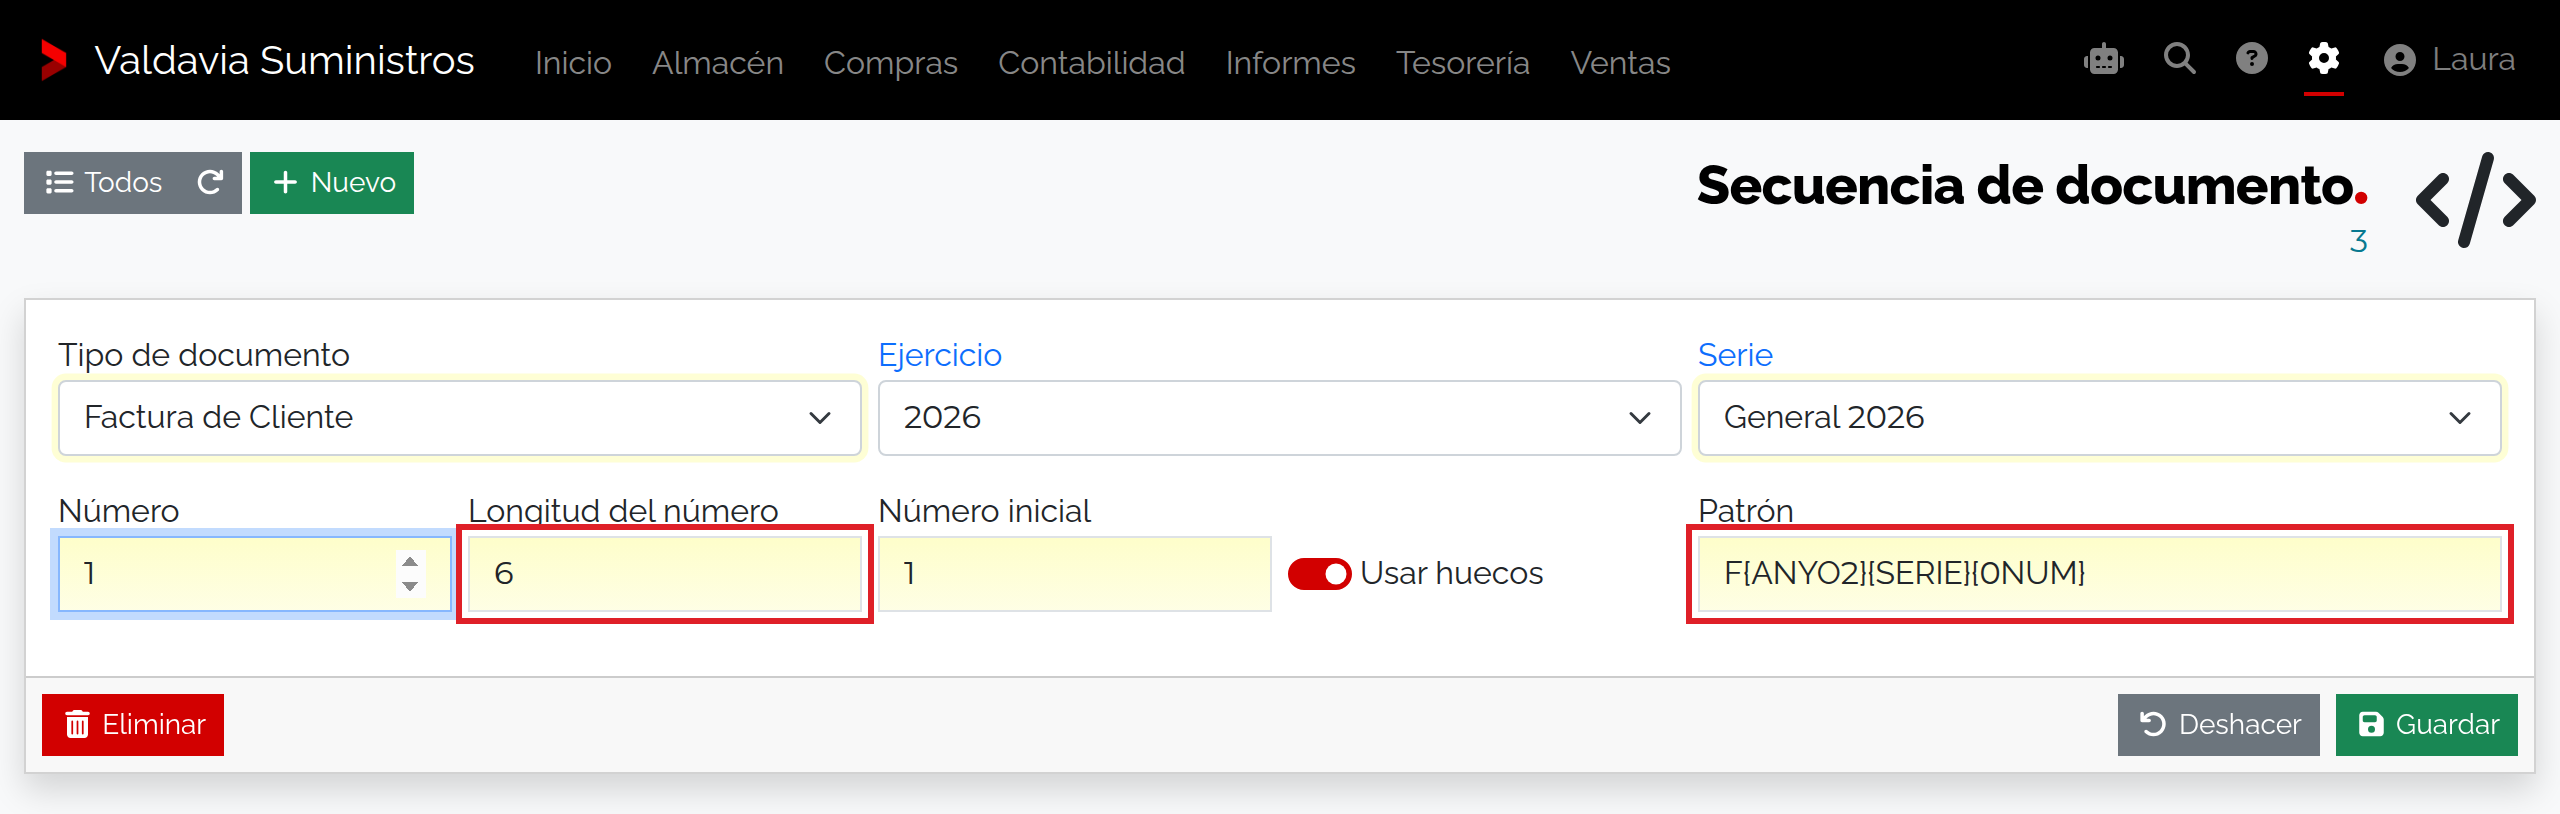The height and width of the screenshot is (814, 2560).
Task: Click the blue number 3 under the title
Action: click(2358, 241)
